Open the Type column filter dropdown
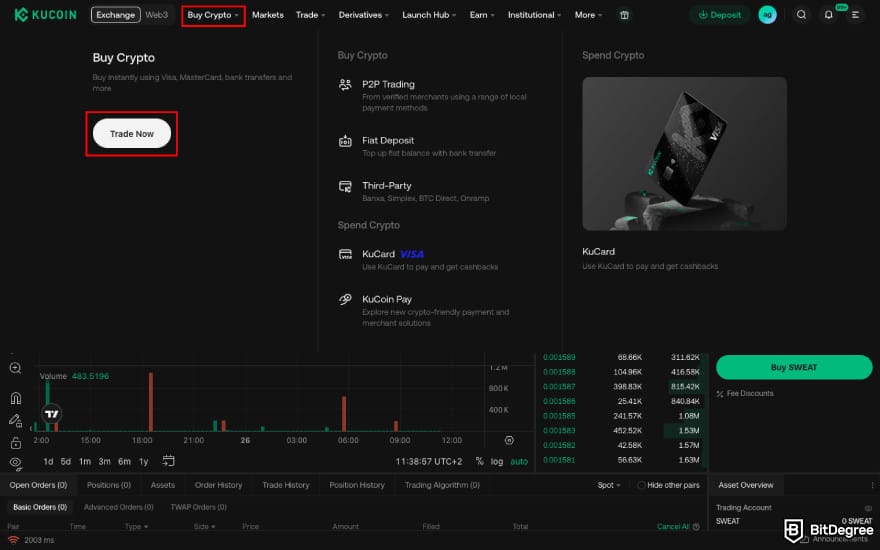Screen dimensions: 880x550 tap(136, 526)
